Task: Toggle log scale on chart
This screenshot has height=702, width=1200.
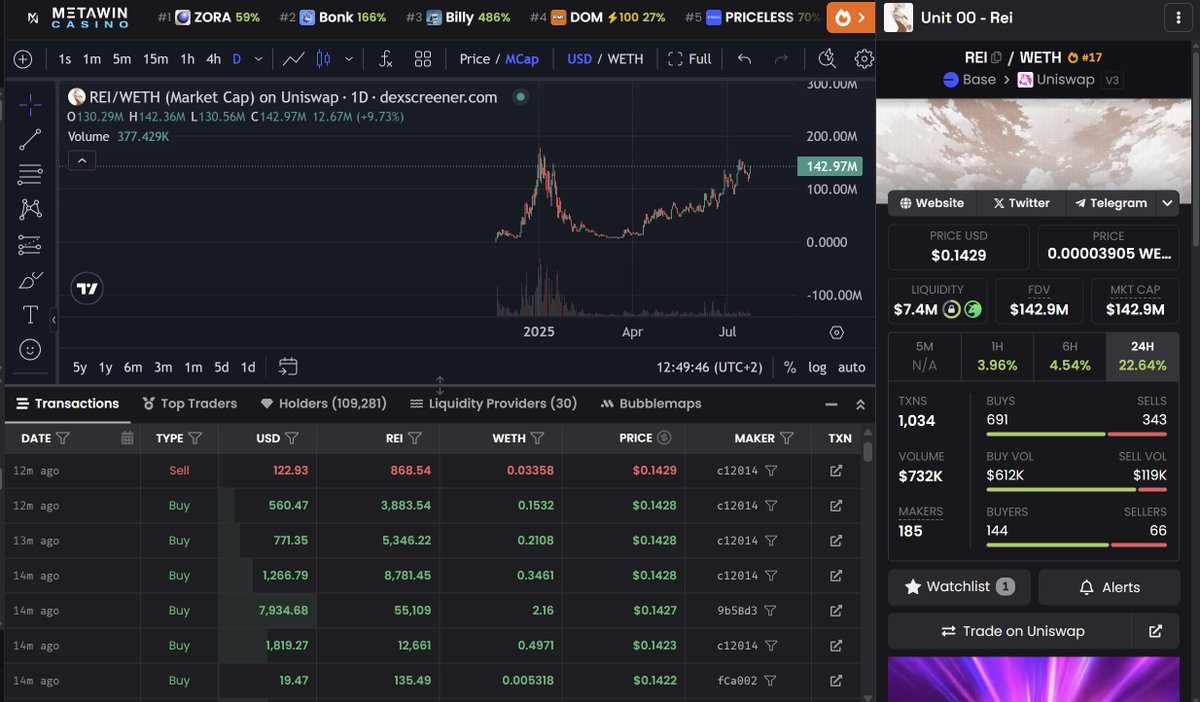Action: click(818, 367)
